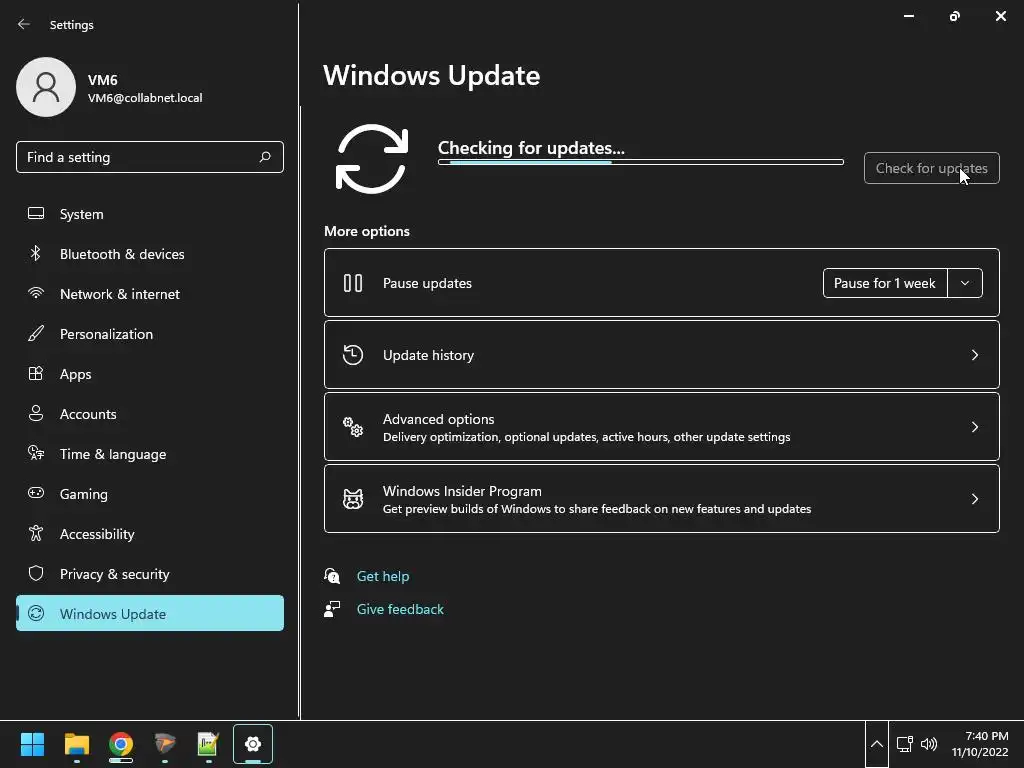Open the green chart app on taskbar
The image size is (1024, 768).
click(x=208, y=744)
